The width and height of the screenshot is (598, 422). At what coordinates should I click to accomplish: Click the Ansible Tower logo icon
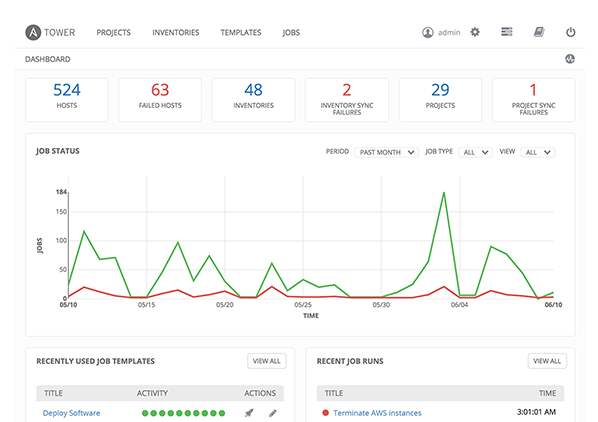click(x=33, y=32)
